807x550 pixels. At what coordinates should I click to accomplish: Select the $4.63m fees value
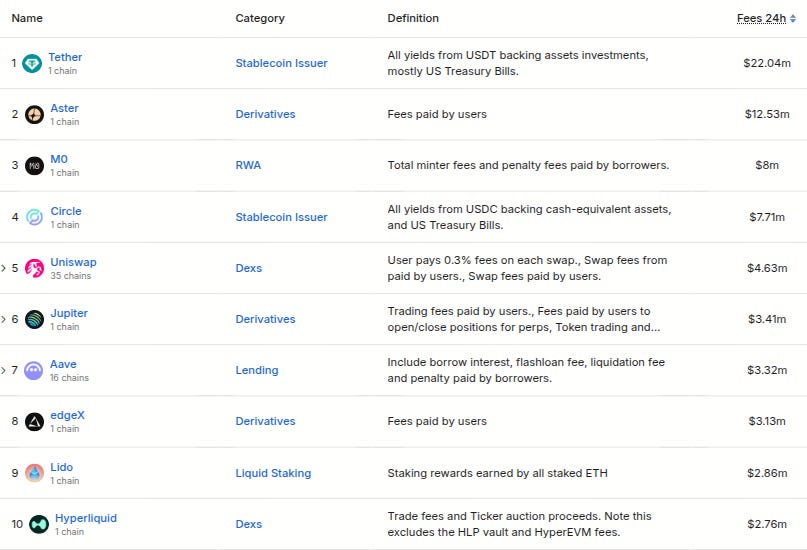(x=767, y=268)
